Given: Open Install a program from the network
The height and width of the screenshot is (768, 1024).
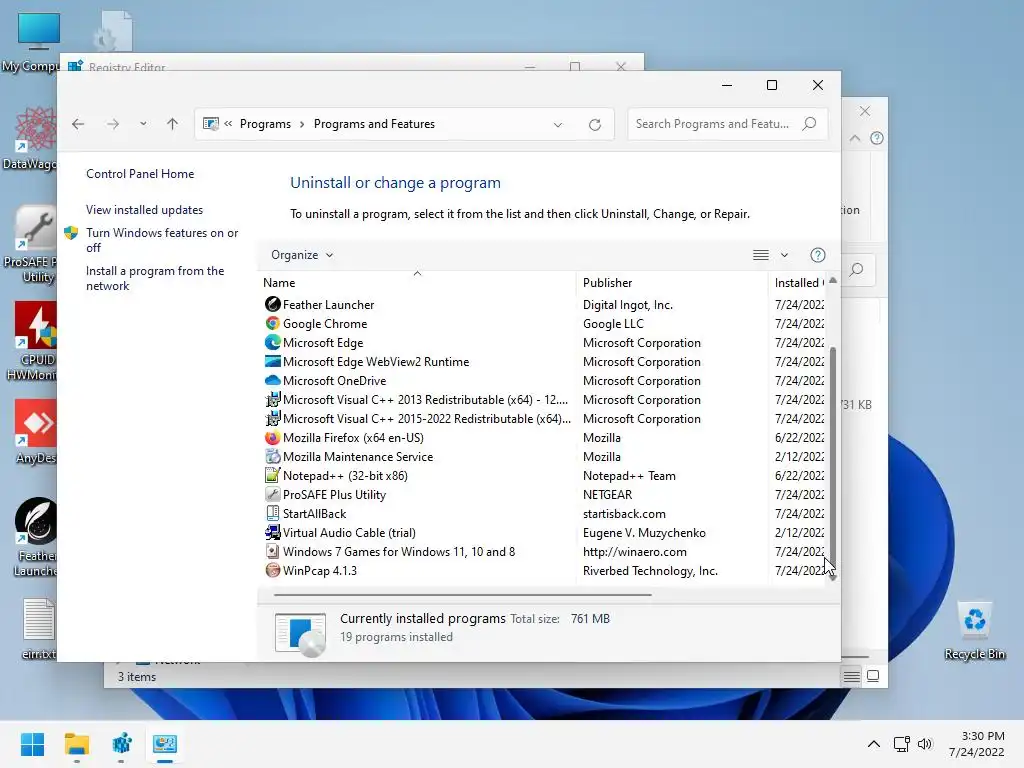Looking at the screenshot, I should click(155, 278).
